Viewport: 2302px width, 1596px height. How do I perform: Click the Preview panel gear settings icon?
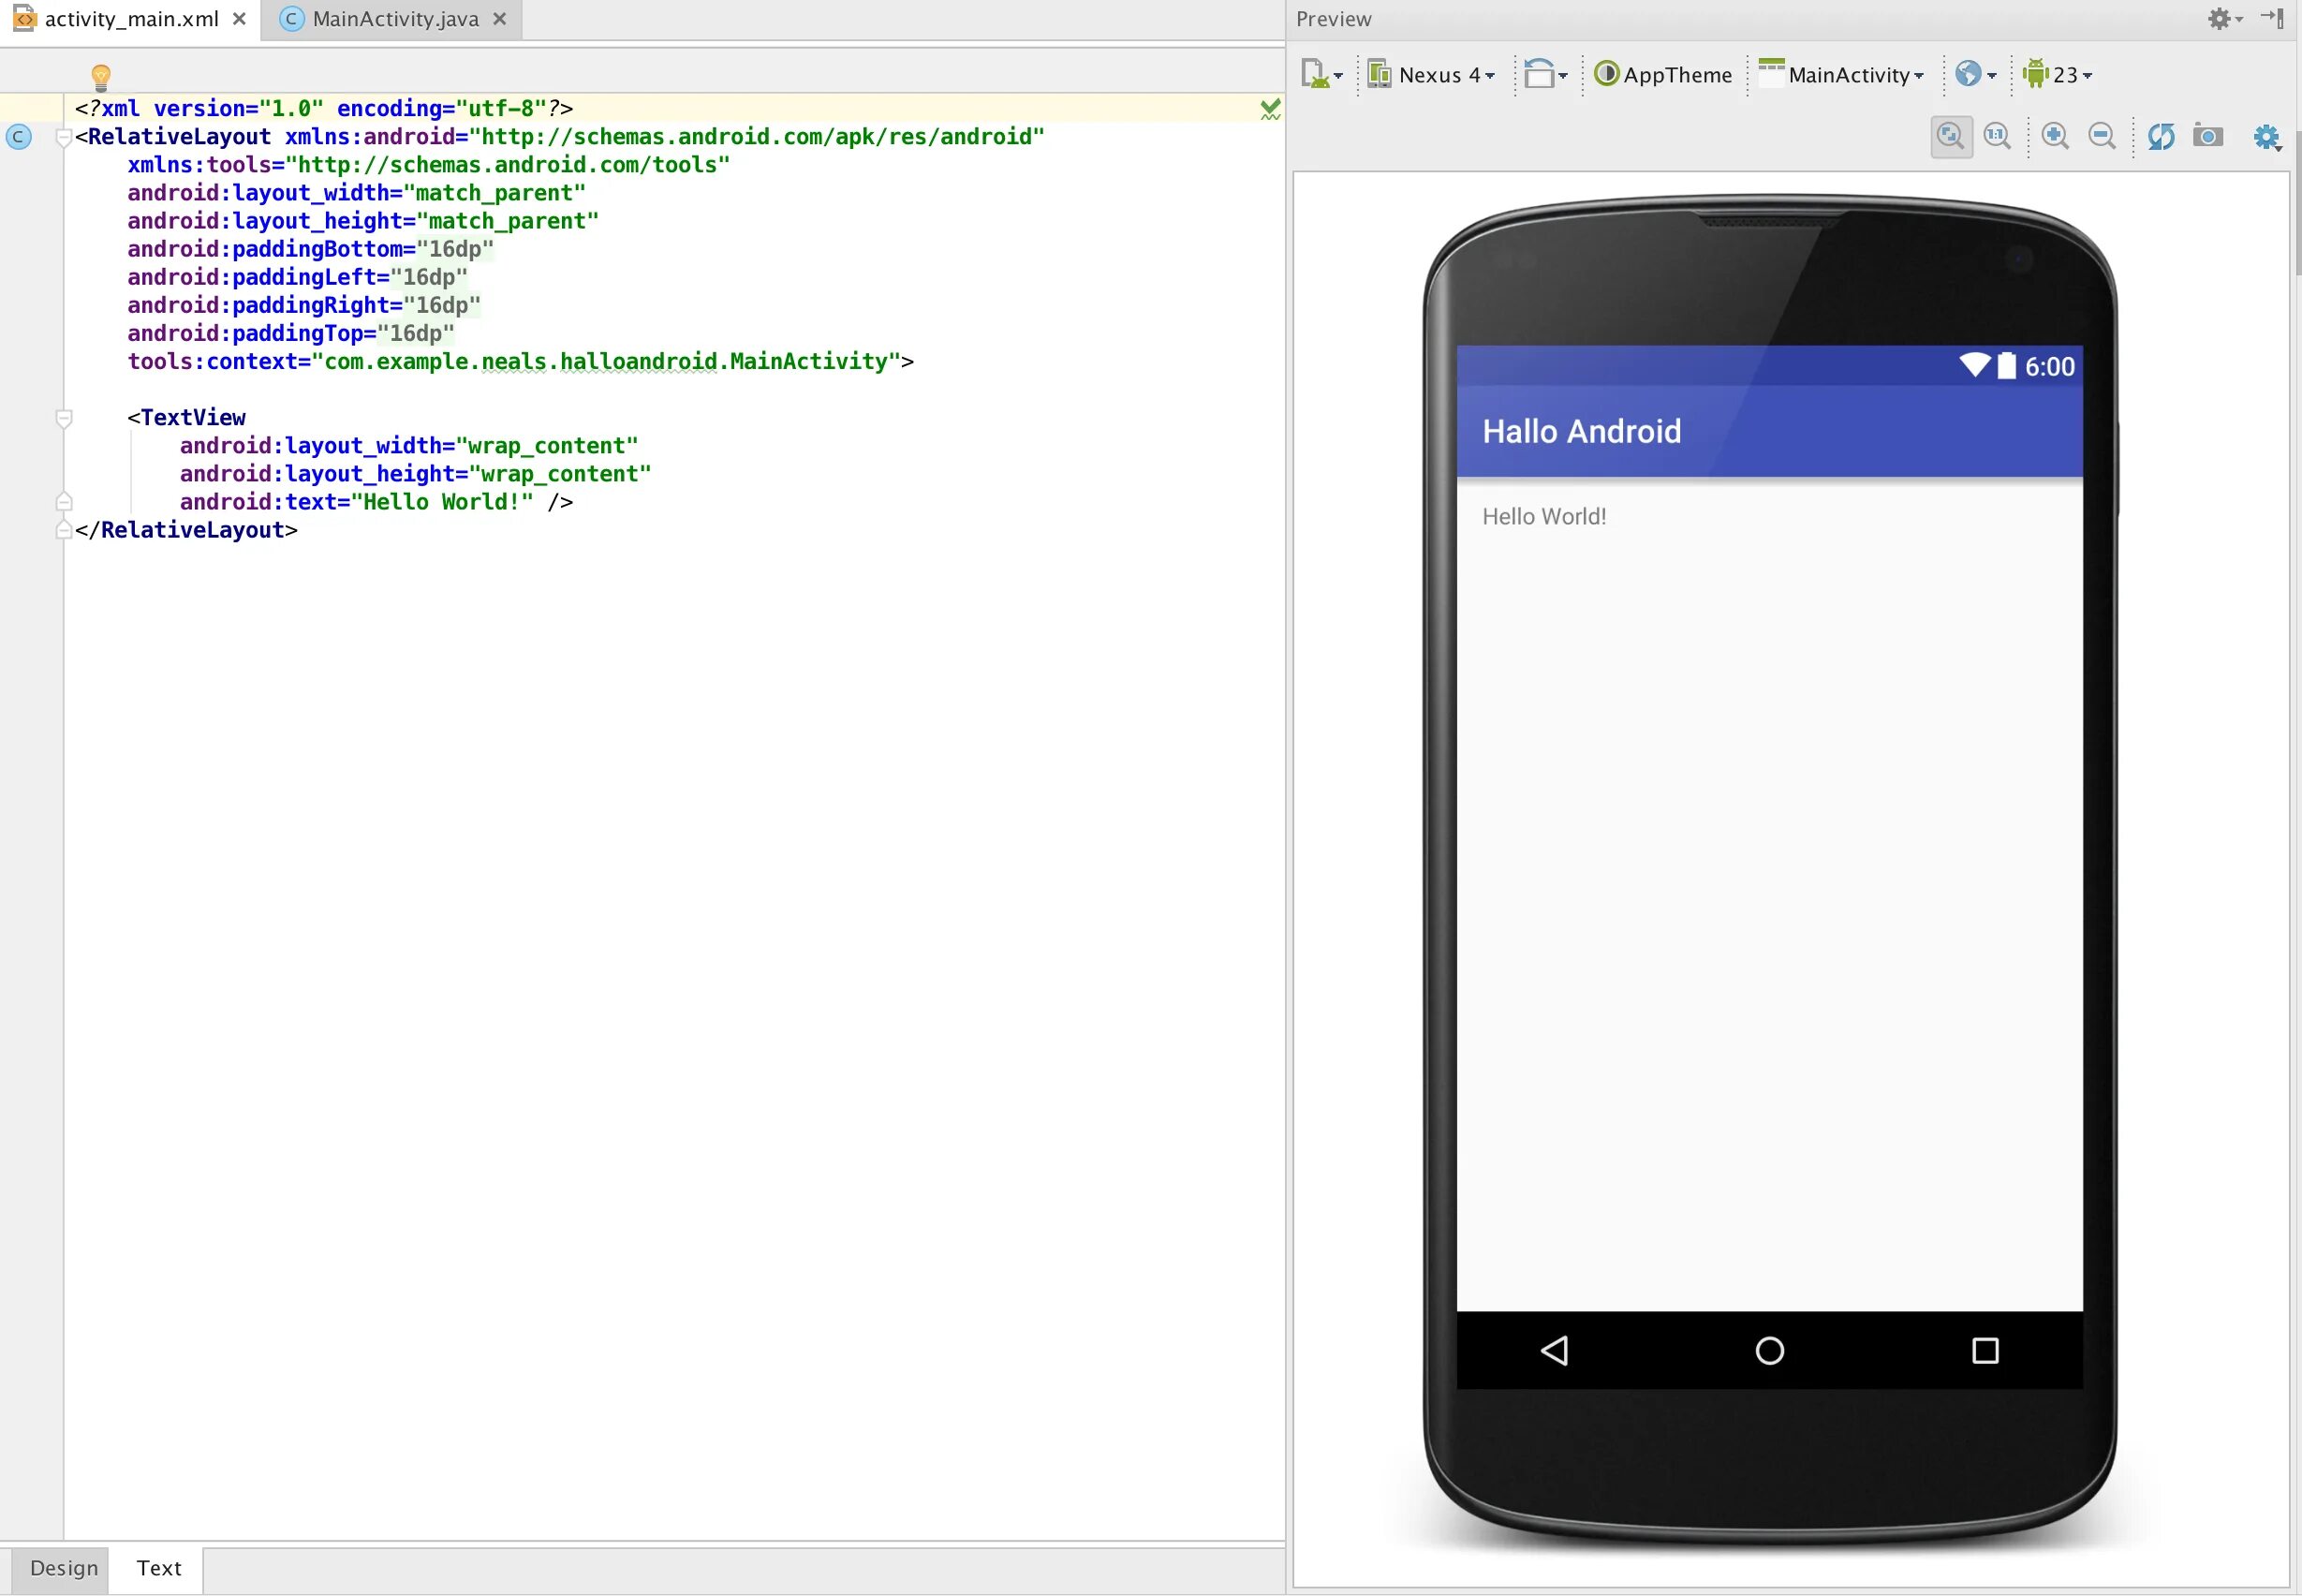(2221, 19)
